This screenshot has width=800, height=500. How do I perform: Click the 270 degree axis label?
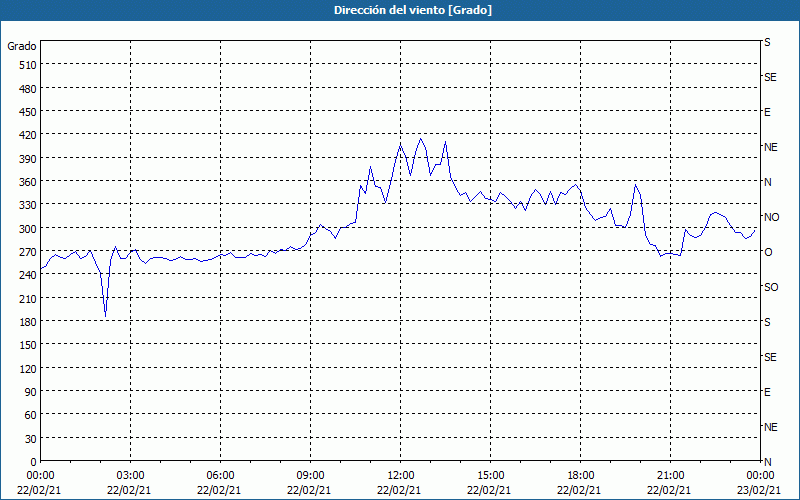pyautogui.click(x=28, y=252)
